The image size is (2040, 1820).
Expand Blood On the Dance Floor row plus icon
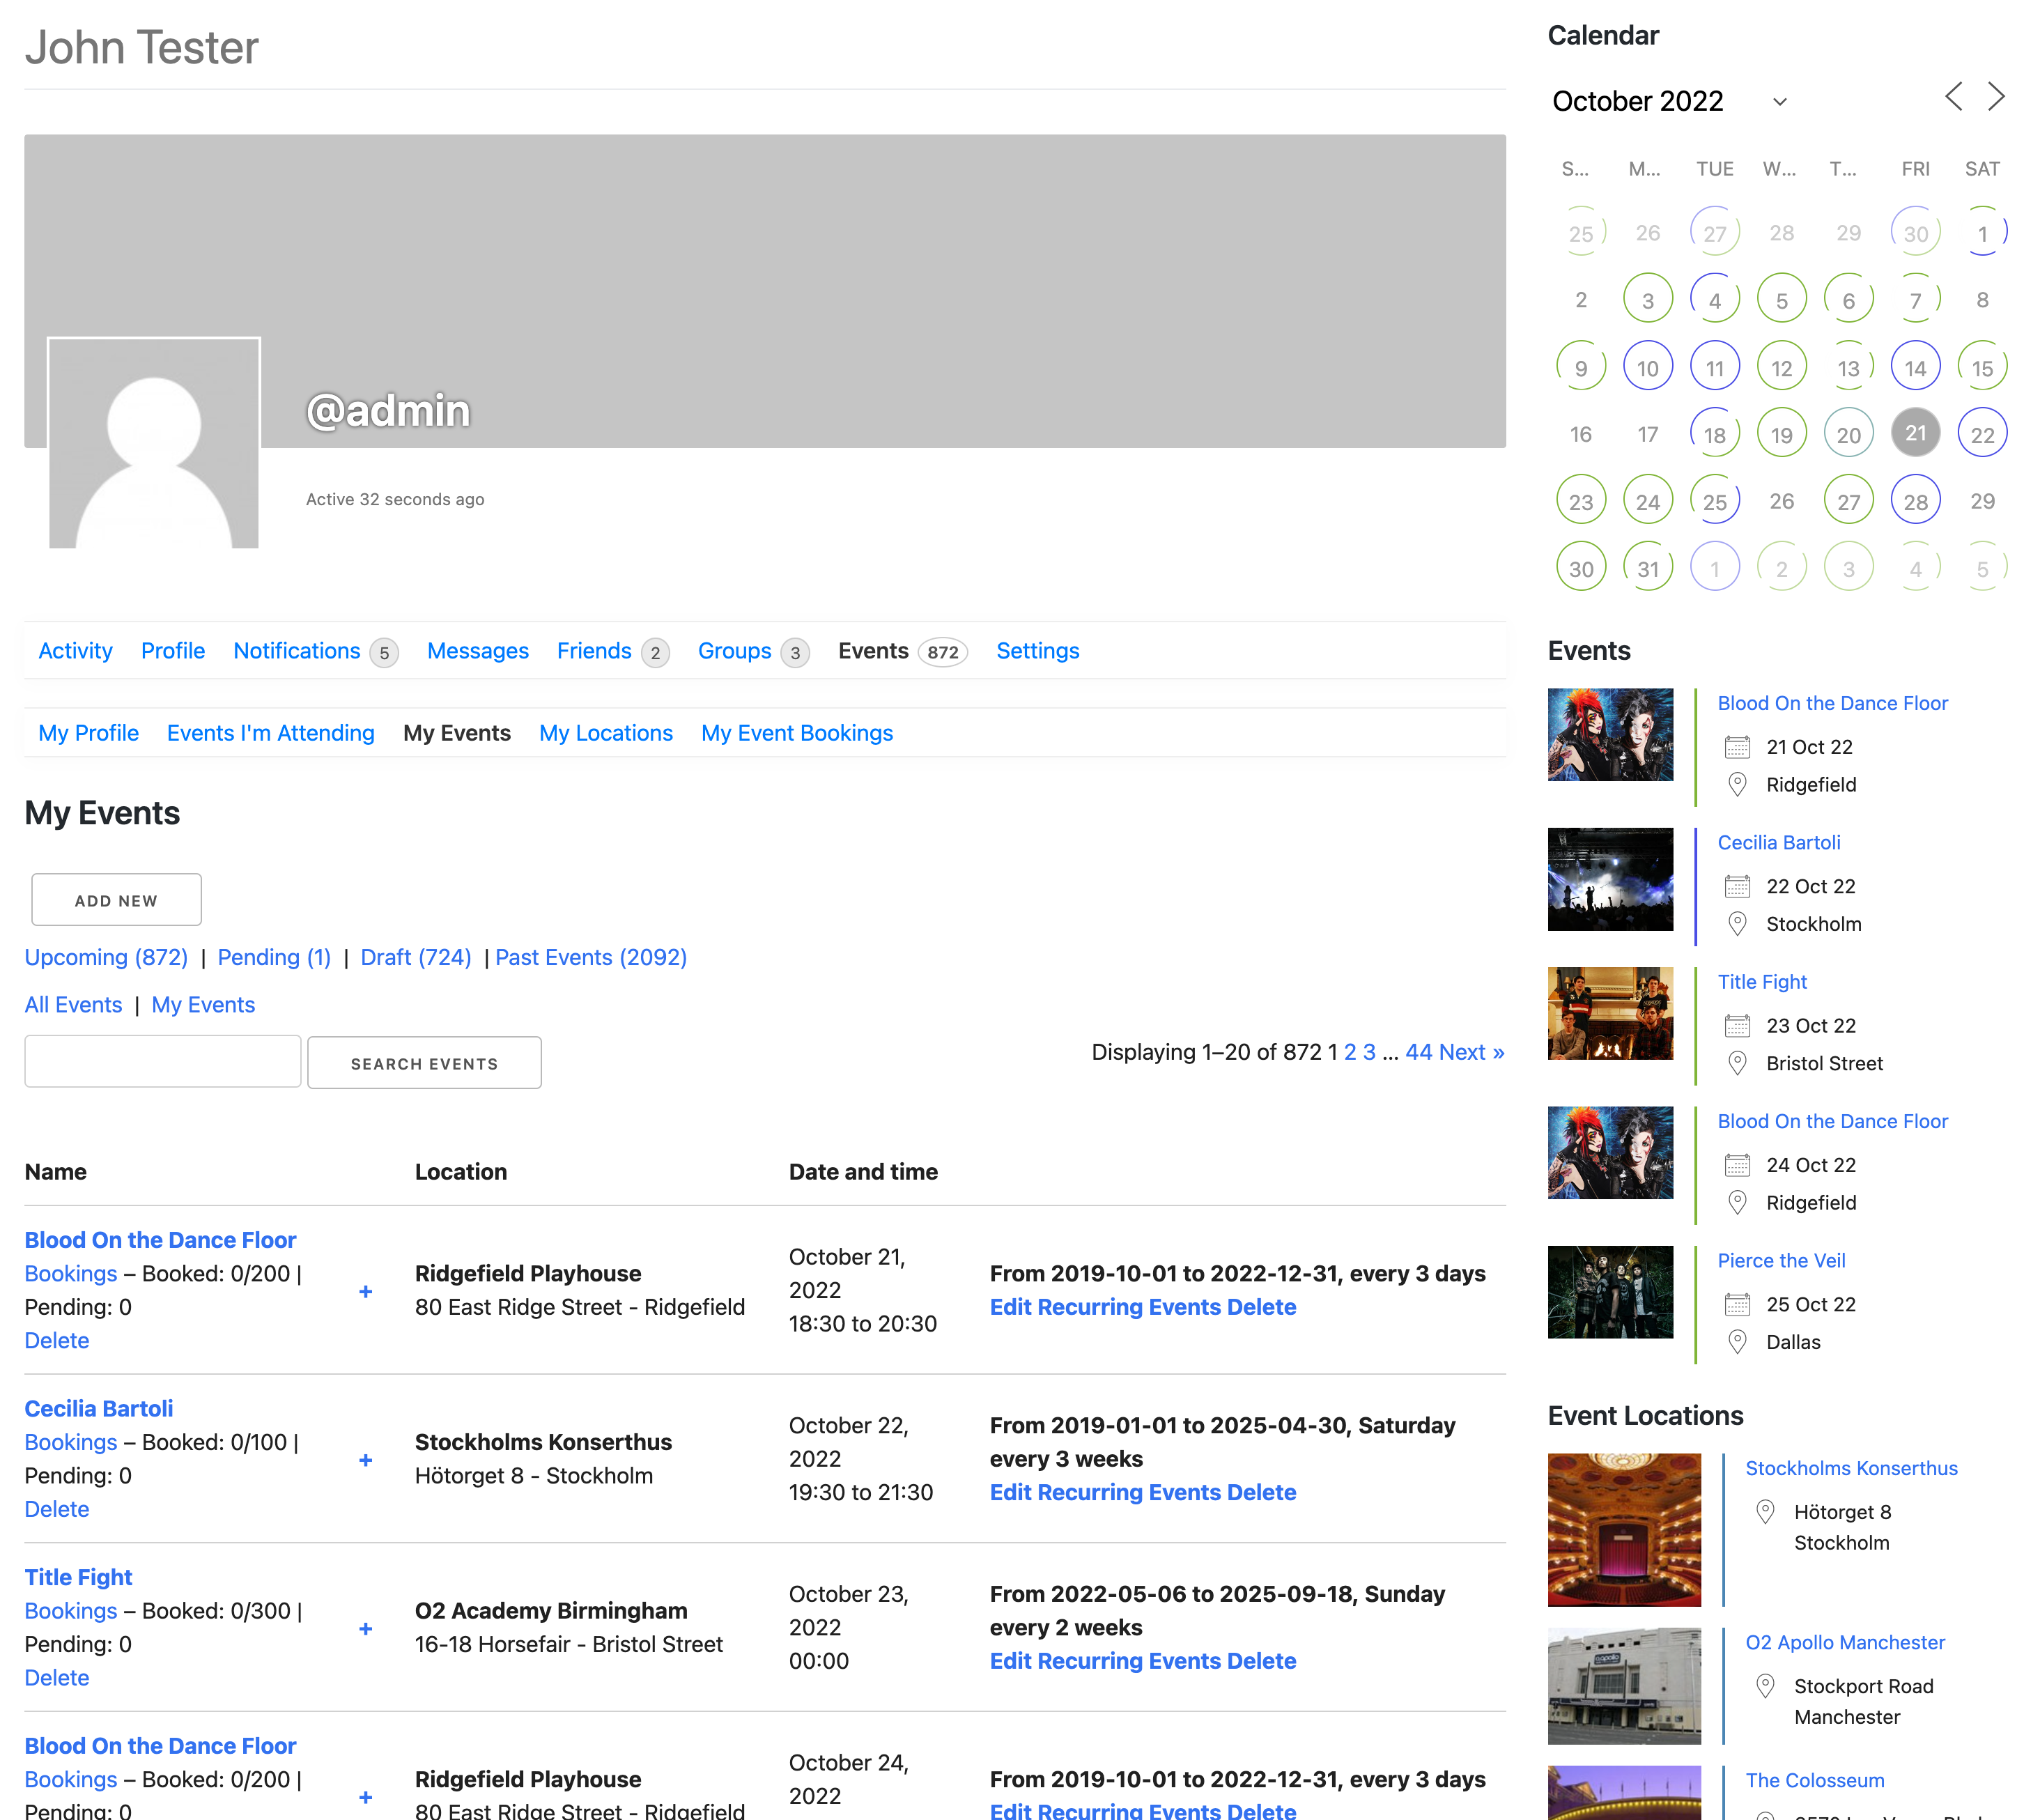tap(366, 1291)
